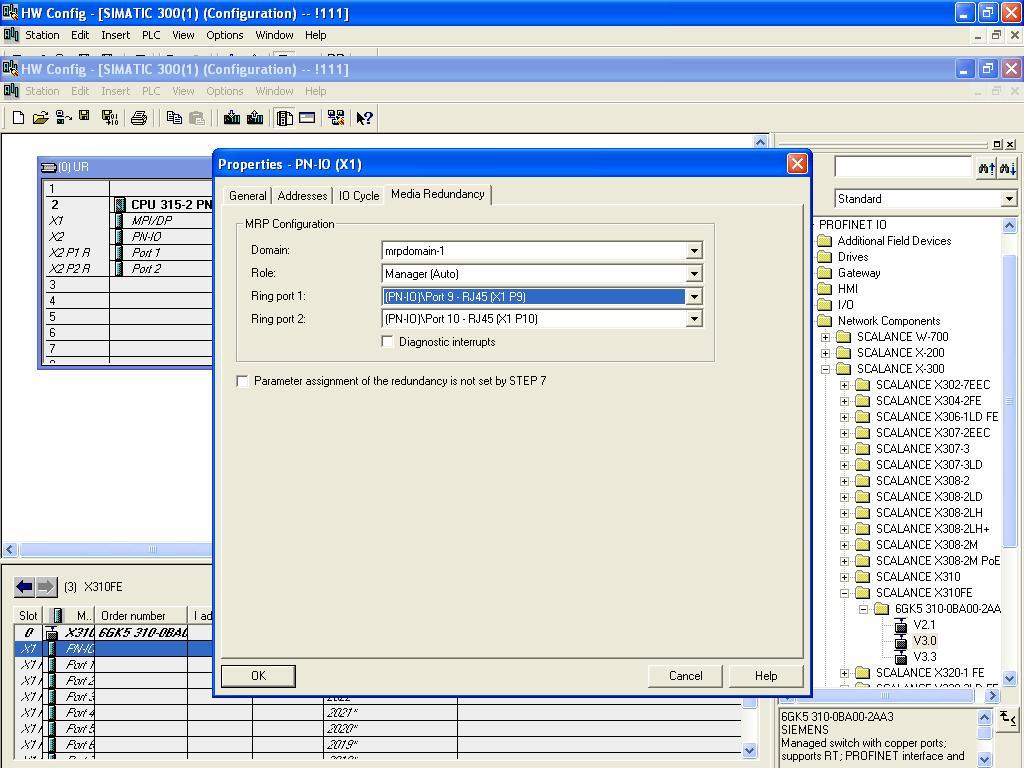1024x768 pixels.
Task: Switch to the General tab
Action: [248, 196]
